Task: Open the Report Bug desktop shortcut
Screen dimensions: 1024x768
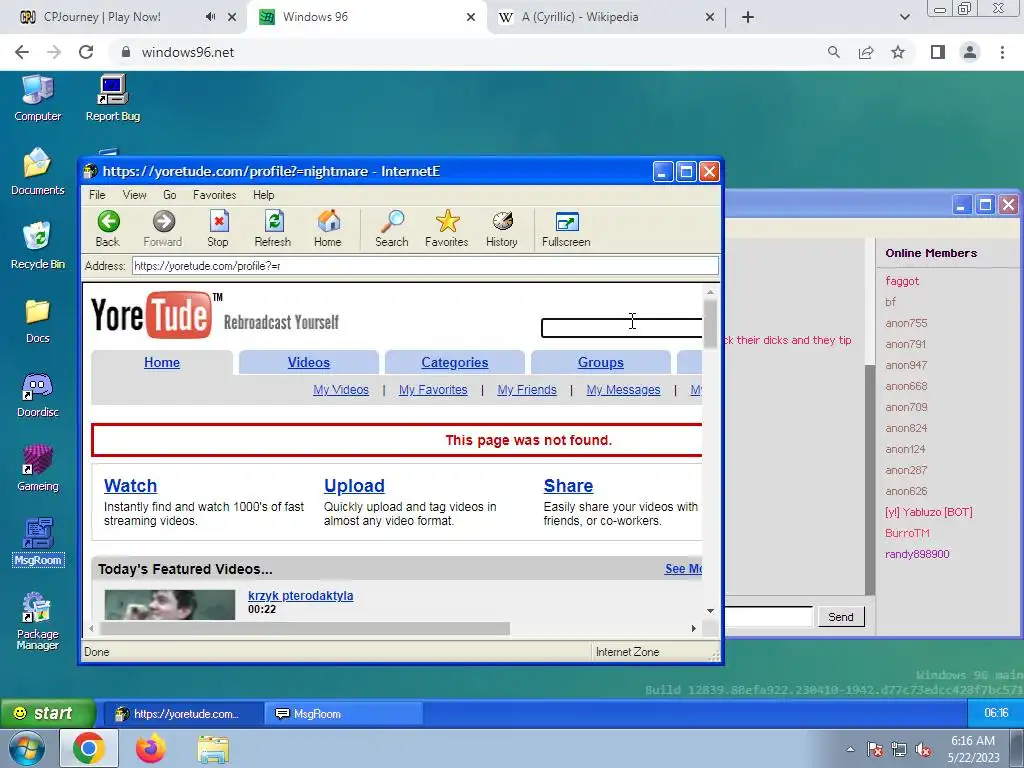Action: point(113,98)
